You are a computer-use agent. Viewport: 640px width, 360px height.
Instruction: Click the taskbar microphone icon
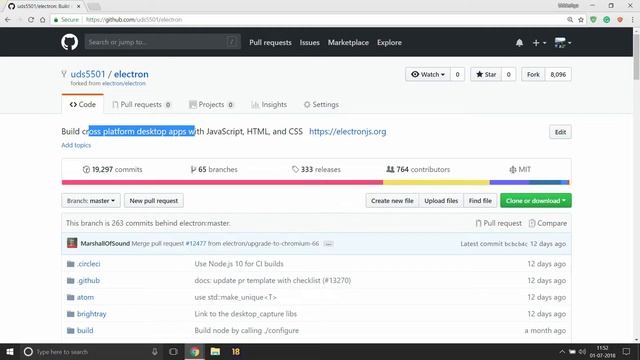click(x=155, y=351)
